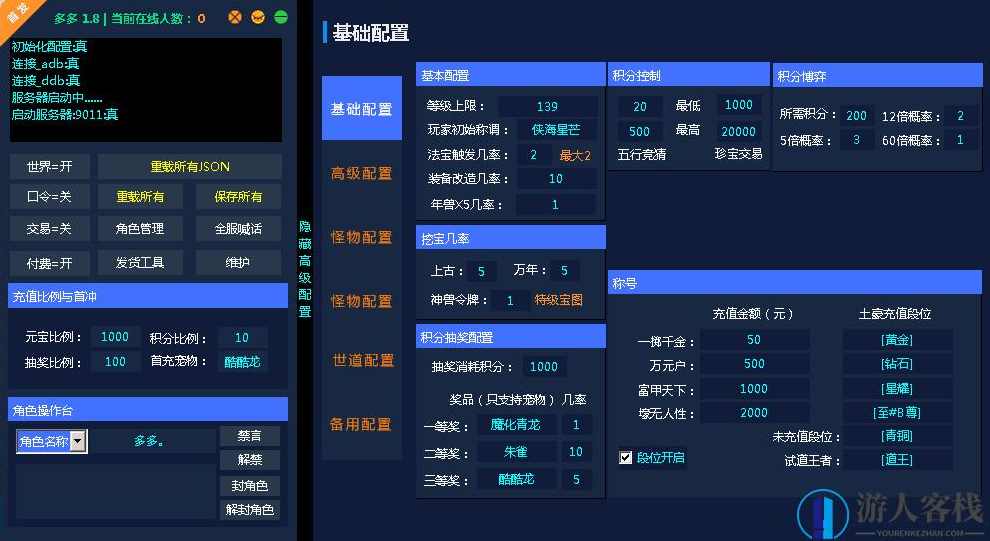The width and height of the screenshot is (990, 541).
Task: Click the 抽奖消耗积分 field showing 1000
Action: (544, 367)
